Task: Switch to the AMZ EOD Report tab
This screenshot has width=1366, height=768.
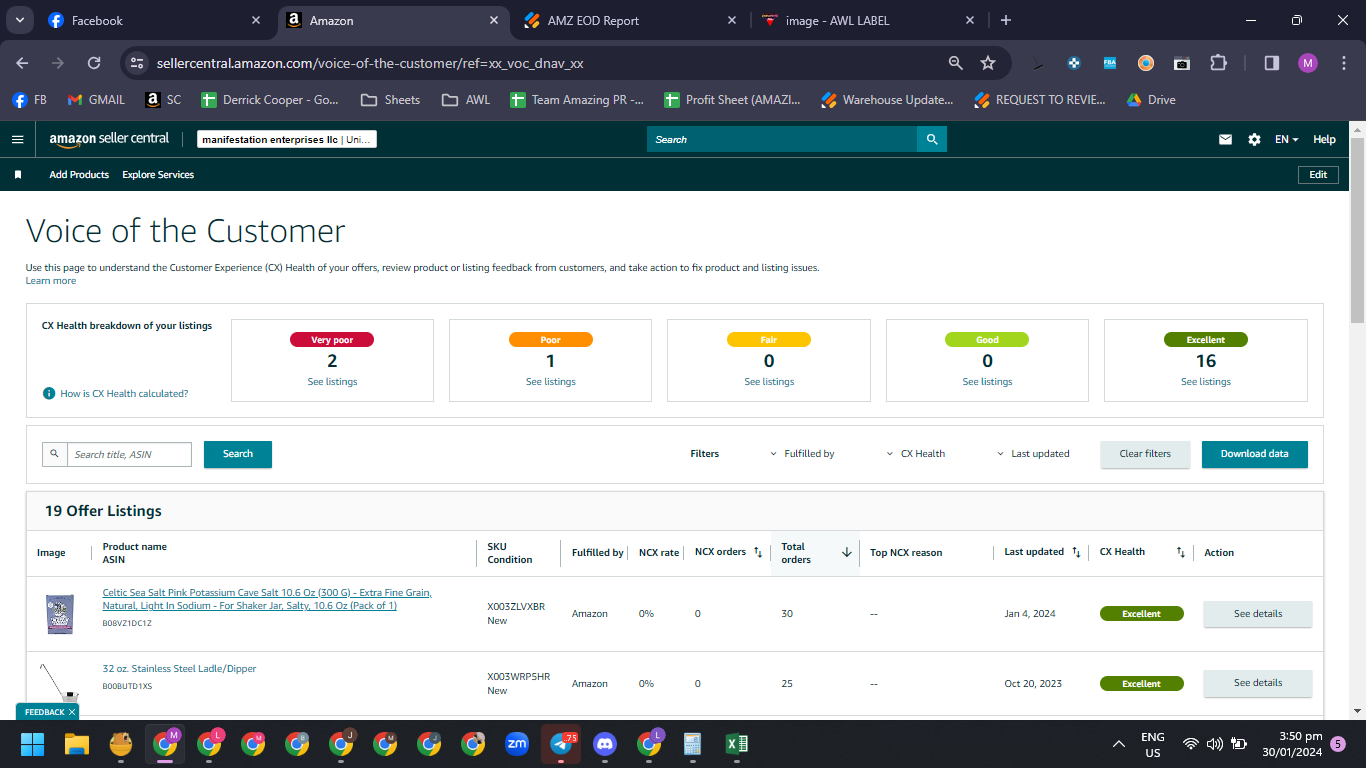Action: point(630,20)
